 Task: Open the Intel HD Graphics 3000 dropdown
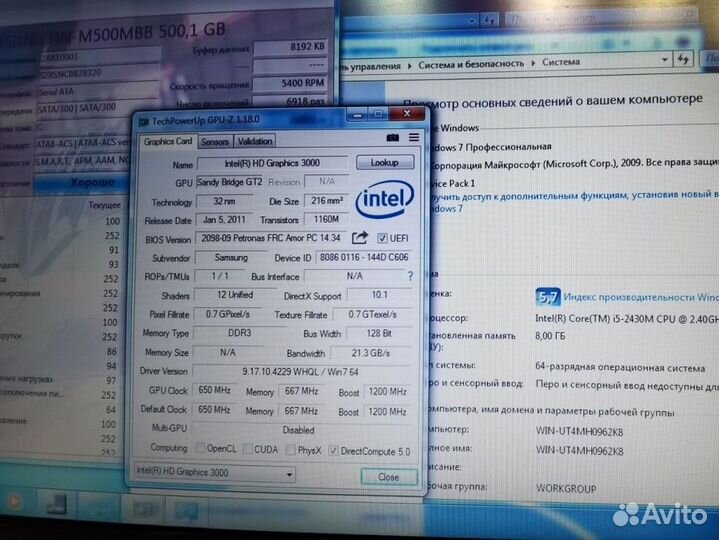[214, 473]
